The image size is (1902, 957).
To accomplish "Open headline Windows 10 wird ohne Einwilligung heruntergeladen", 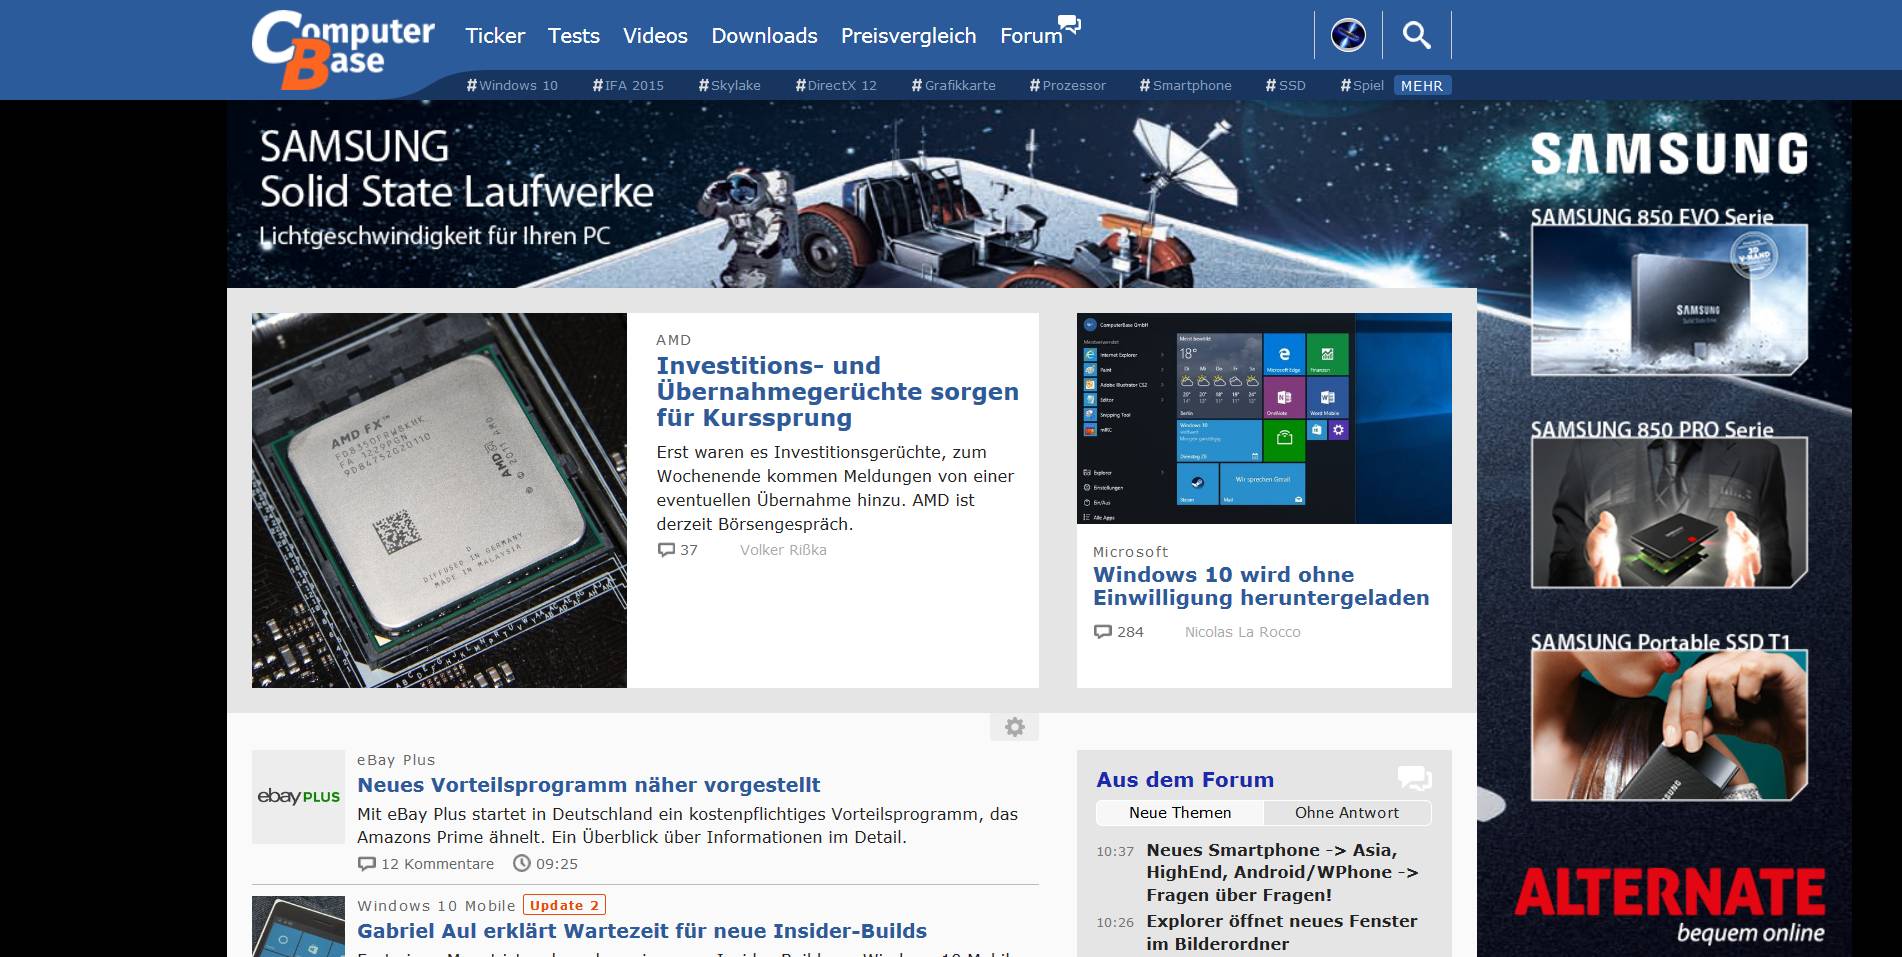I will [1261, 586].
